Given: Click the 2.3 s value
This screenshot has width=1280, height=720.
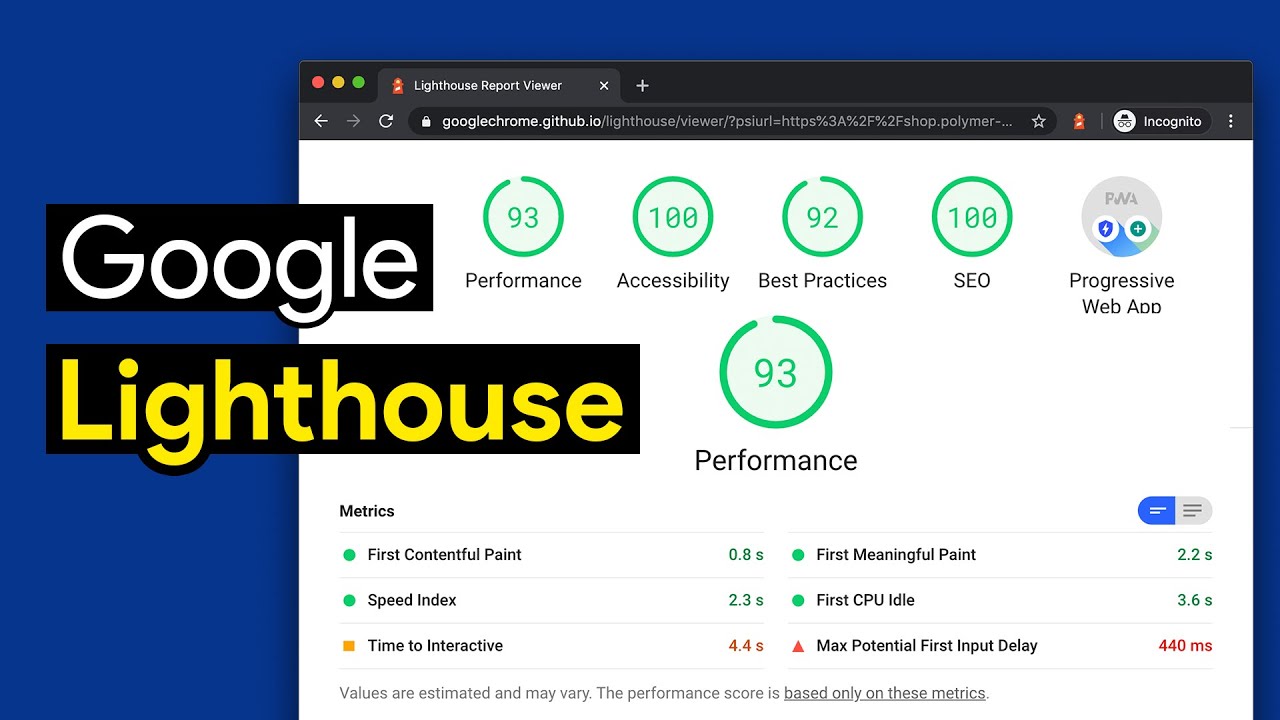Looking at the screenshot, I should [x=746, y=600].
